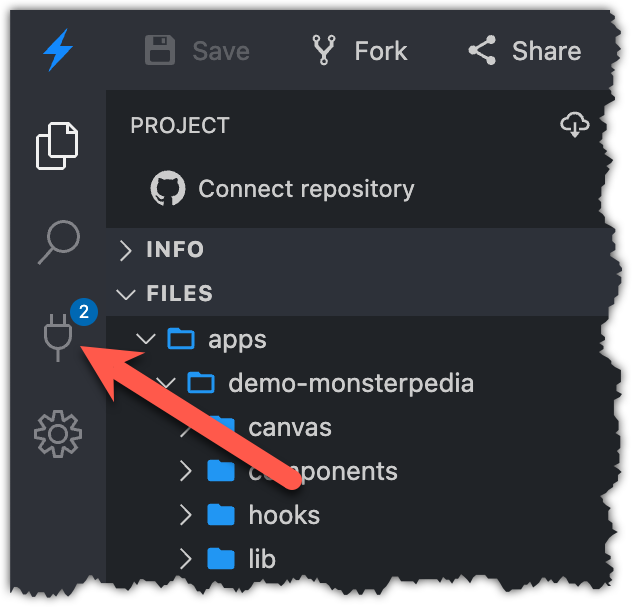Open the Search magnifier icon
Screen dimensions: 632x608
pyautogui.click(x=57, y=241)
